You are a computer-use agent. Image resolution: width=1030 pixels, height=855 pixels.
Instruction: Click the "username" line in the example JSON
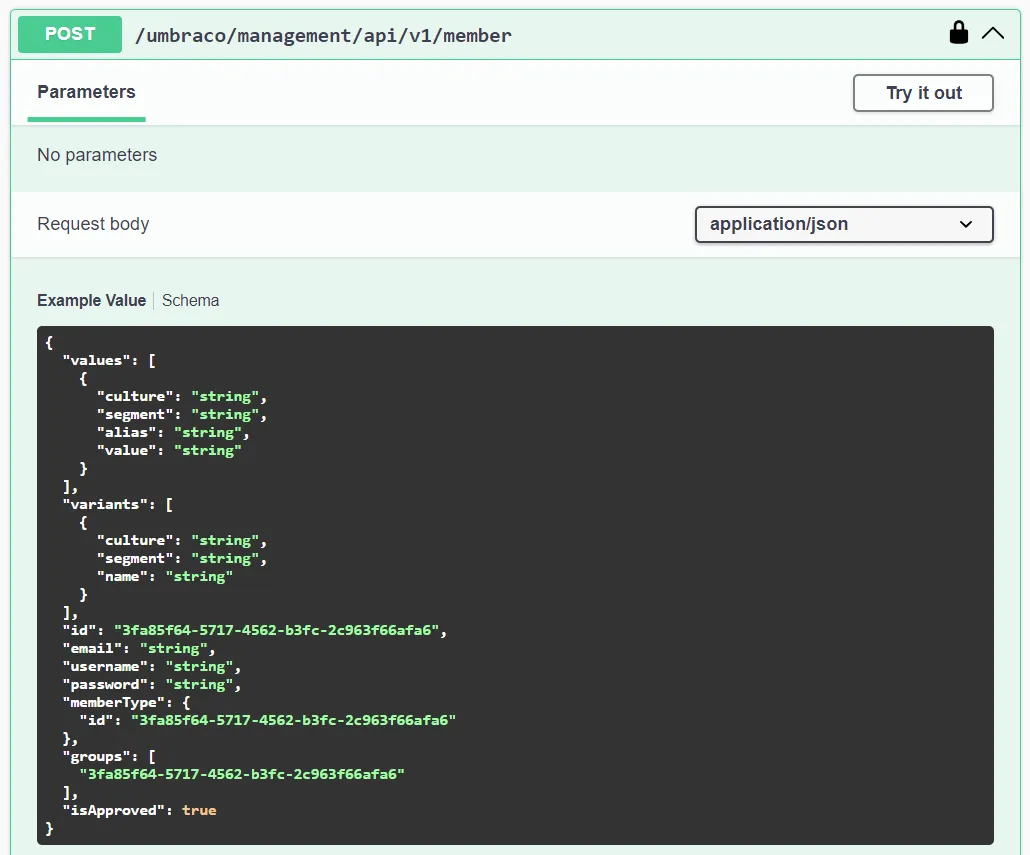pyautogui.click(x=151, y=666)
